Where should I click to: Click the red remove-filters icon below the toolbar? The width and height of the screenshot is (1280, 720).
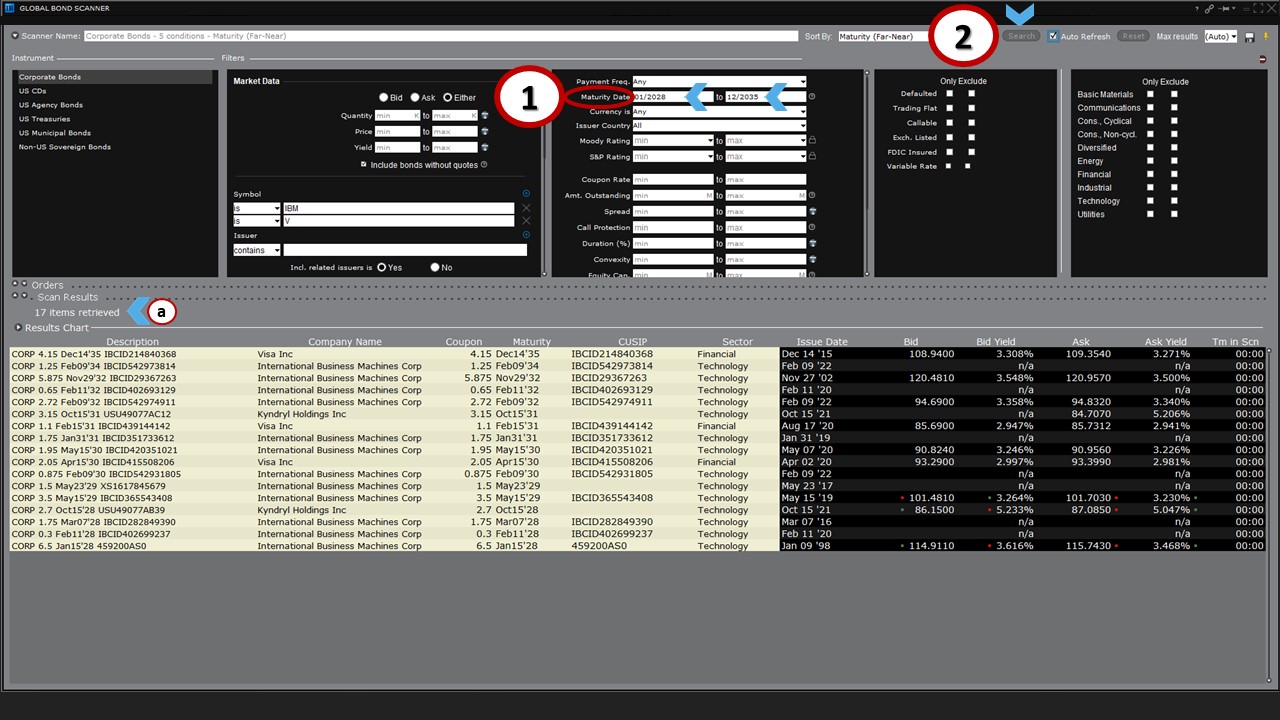(x=1265, y=59)
